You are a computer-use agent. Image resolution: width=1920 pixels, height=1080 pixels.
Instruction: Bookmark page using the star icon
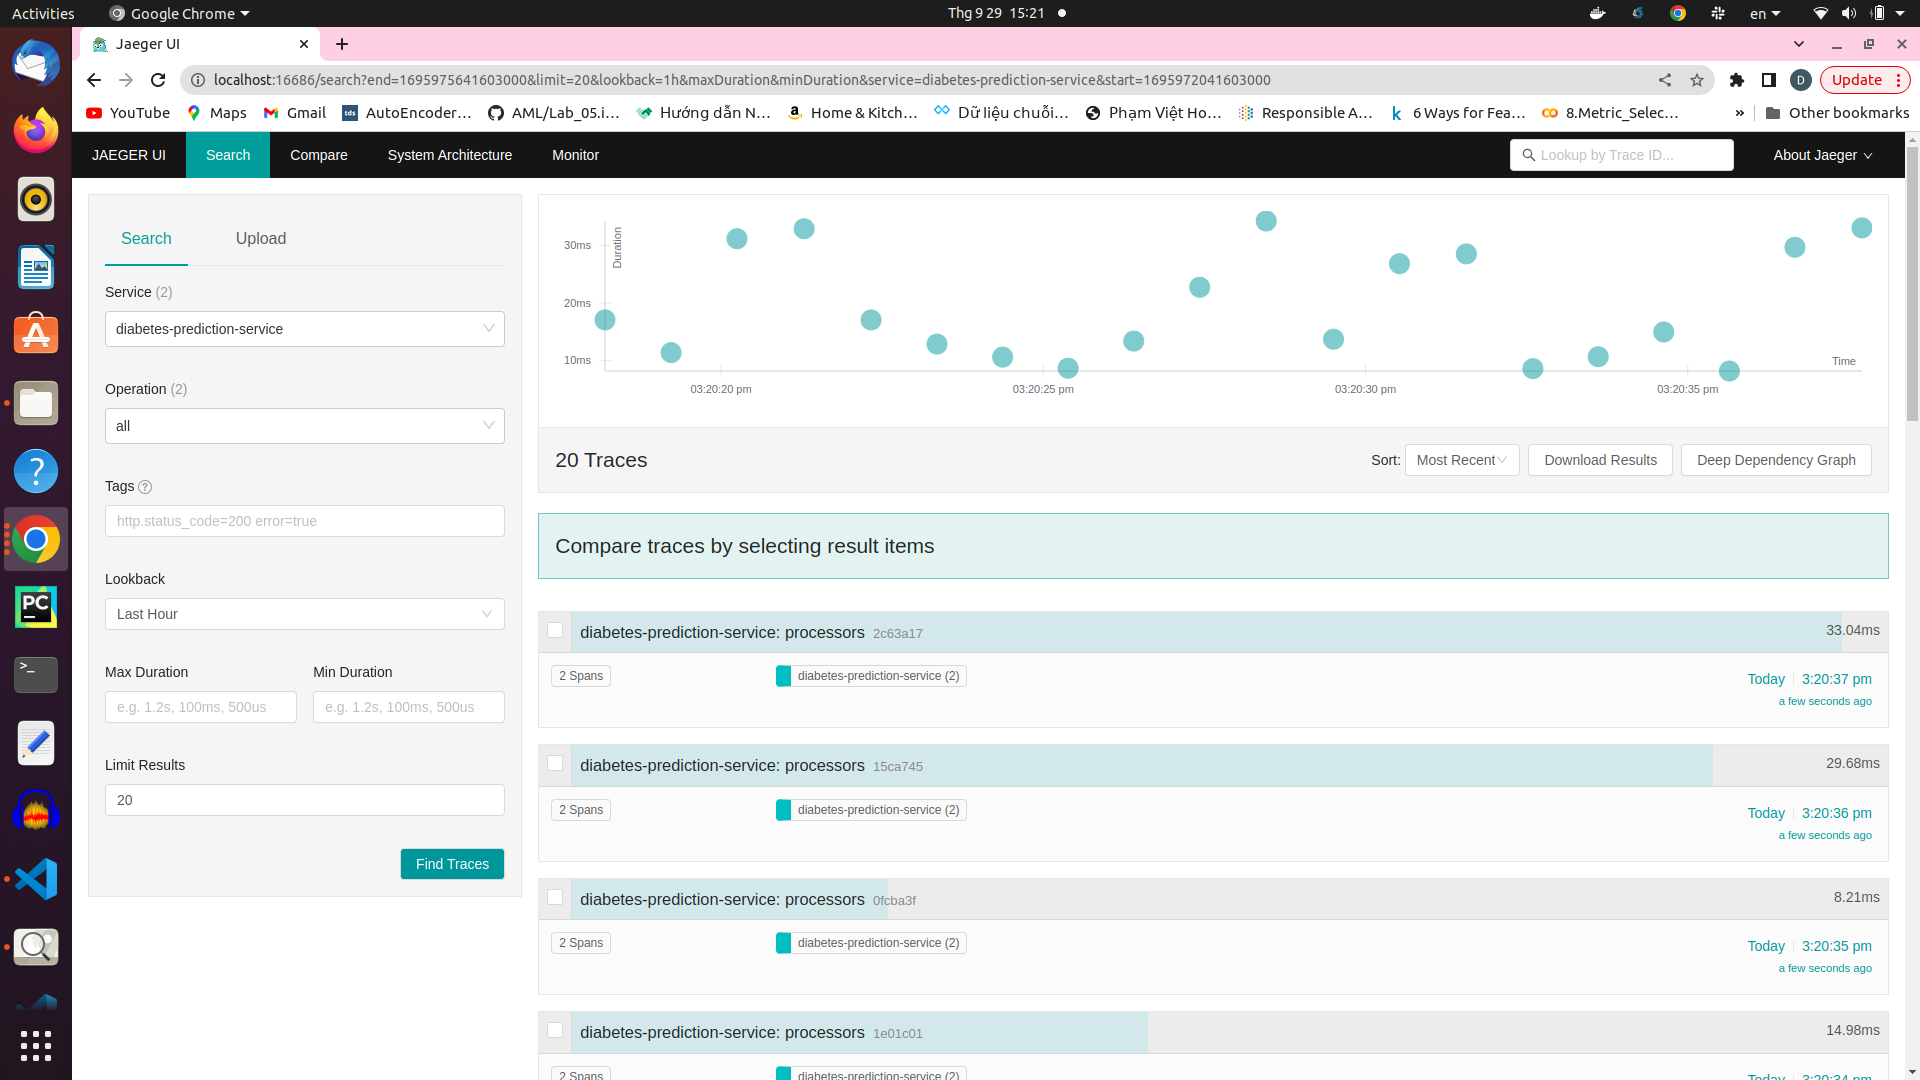pos(1697,80)
